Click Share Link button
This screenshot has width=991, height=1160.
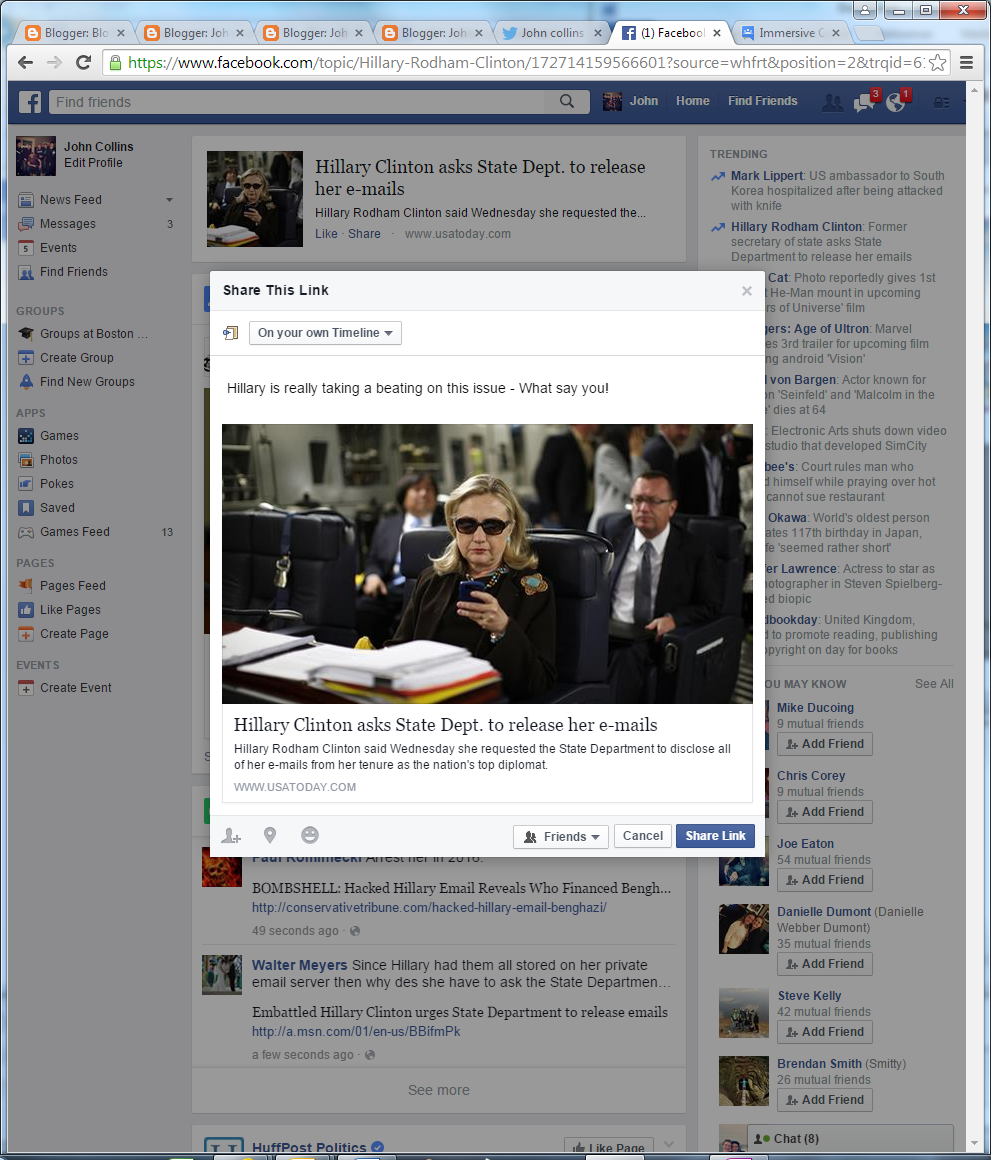(715, 836)
